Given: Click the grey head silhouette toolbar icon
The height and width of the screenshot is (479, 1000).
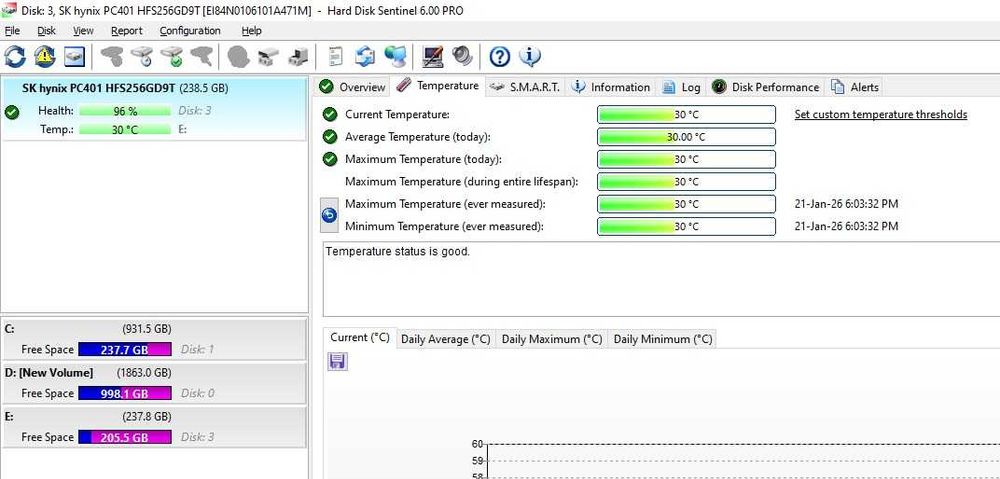Looking at the screenshot, I should (239, 57).
